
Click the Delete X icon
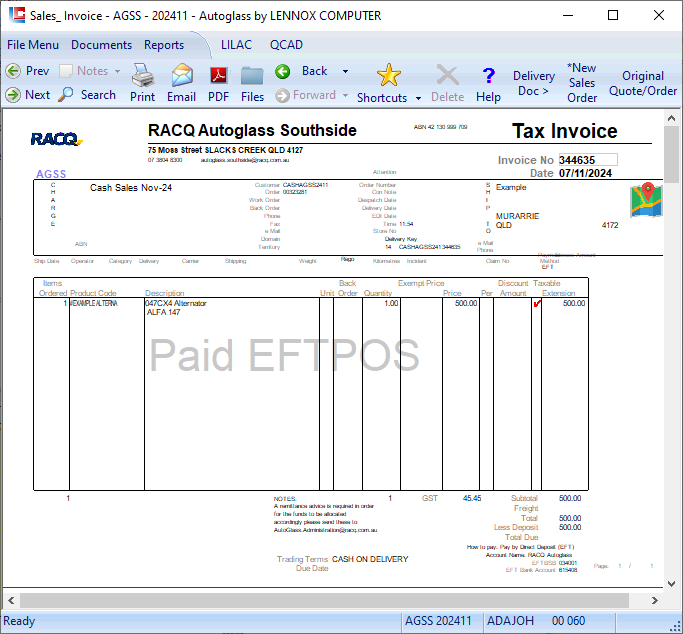[x=447, y=75]
